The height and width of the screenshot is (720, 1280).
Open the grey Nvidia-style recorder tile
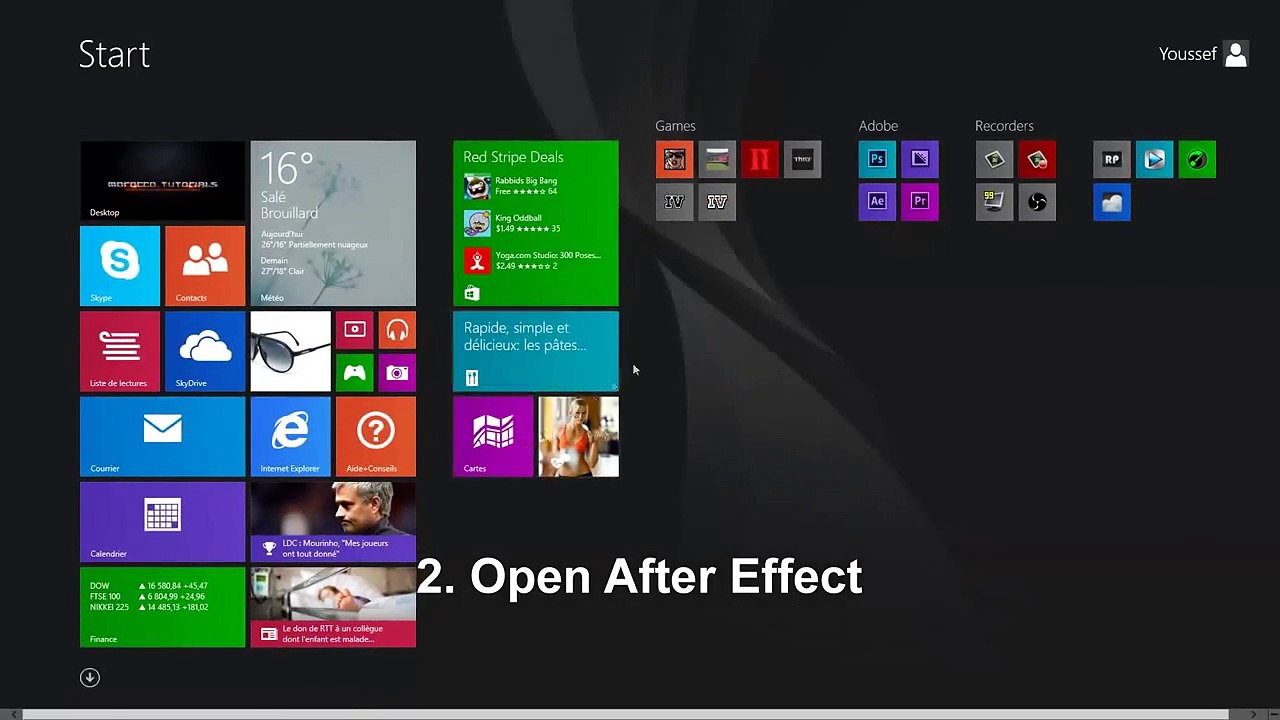click(994, 159)
